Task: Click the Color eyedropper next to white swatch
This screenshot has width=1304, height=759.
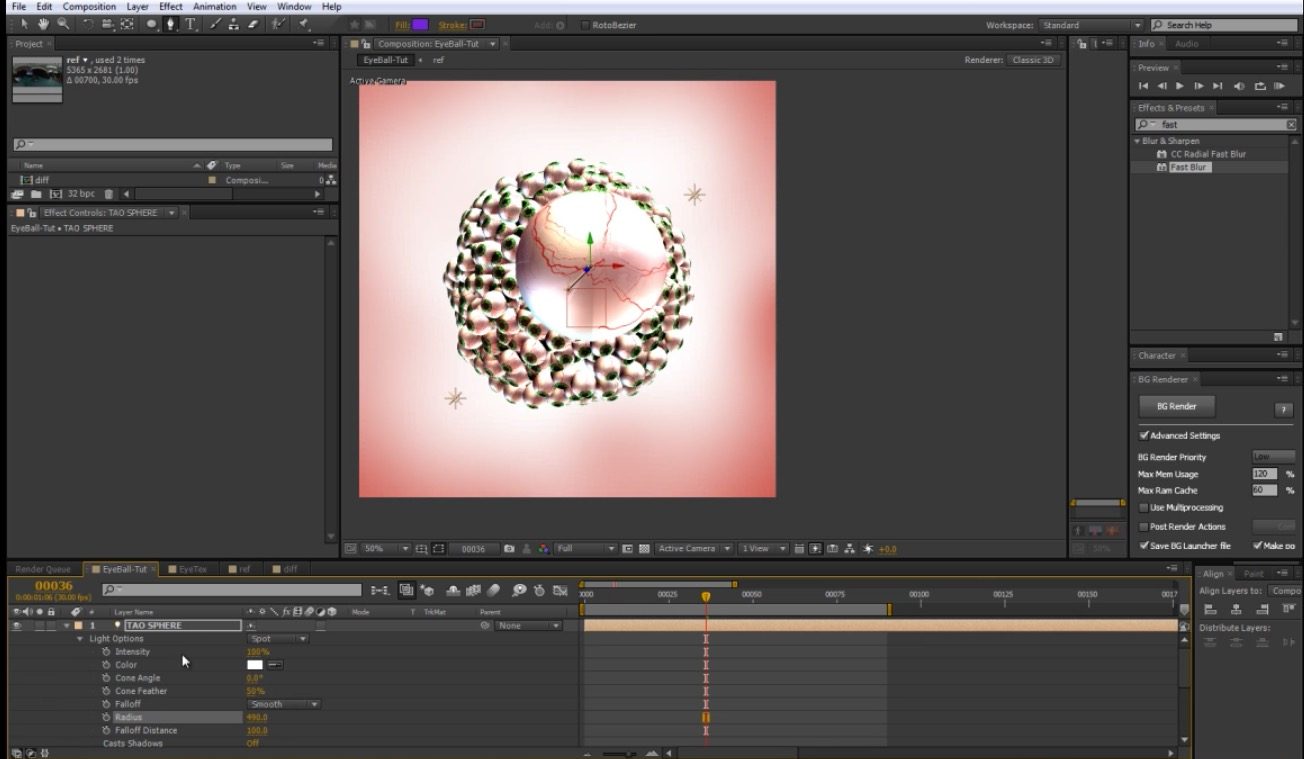Action: (274, 665)
